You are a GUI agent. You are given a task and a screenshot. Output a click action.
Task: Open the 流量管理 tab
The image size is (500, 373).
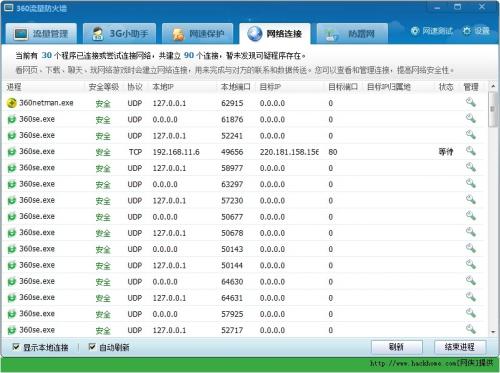pos(41,34)
